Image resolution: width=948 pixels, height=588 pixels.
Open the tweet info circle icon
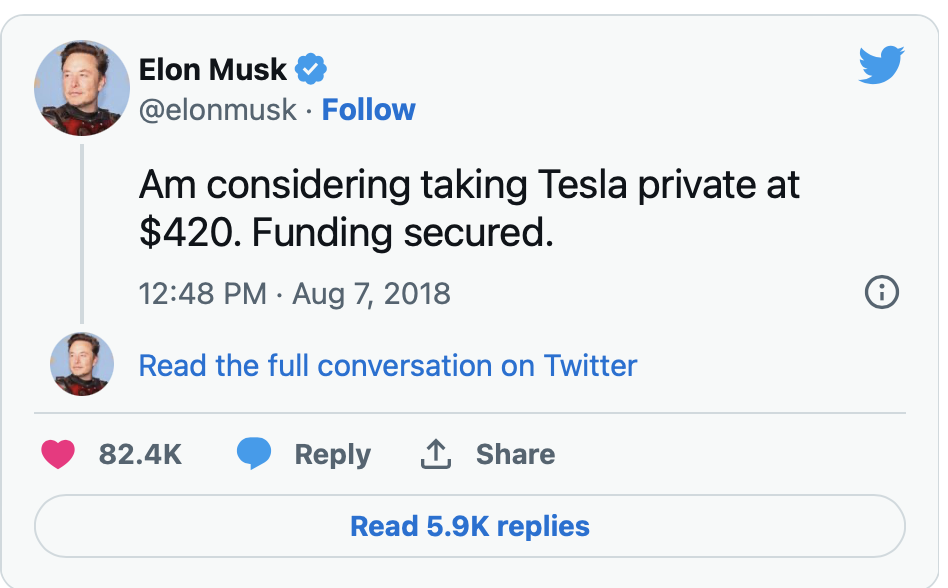[x=881, y=293]
